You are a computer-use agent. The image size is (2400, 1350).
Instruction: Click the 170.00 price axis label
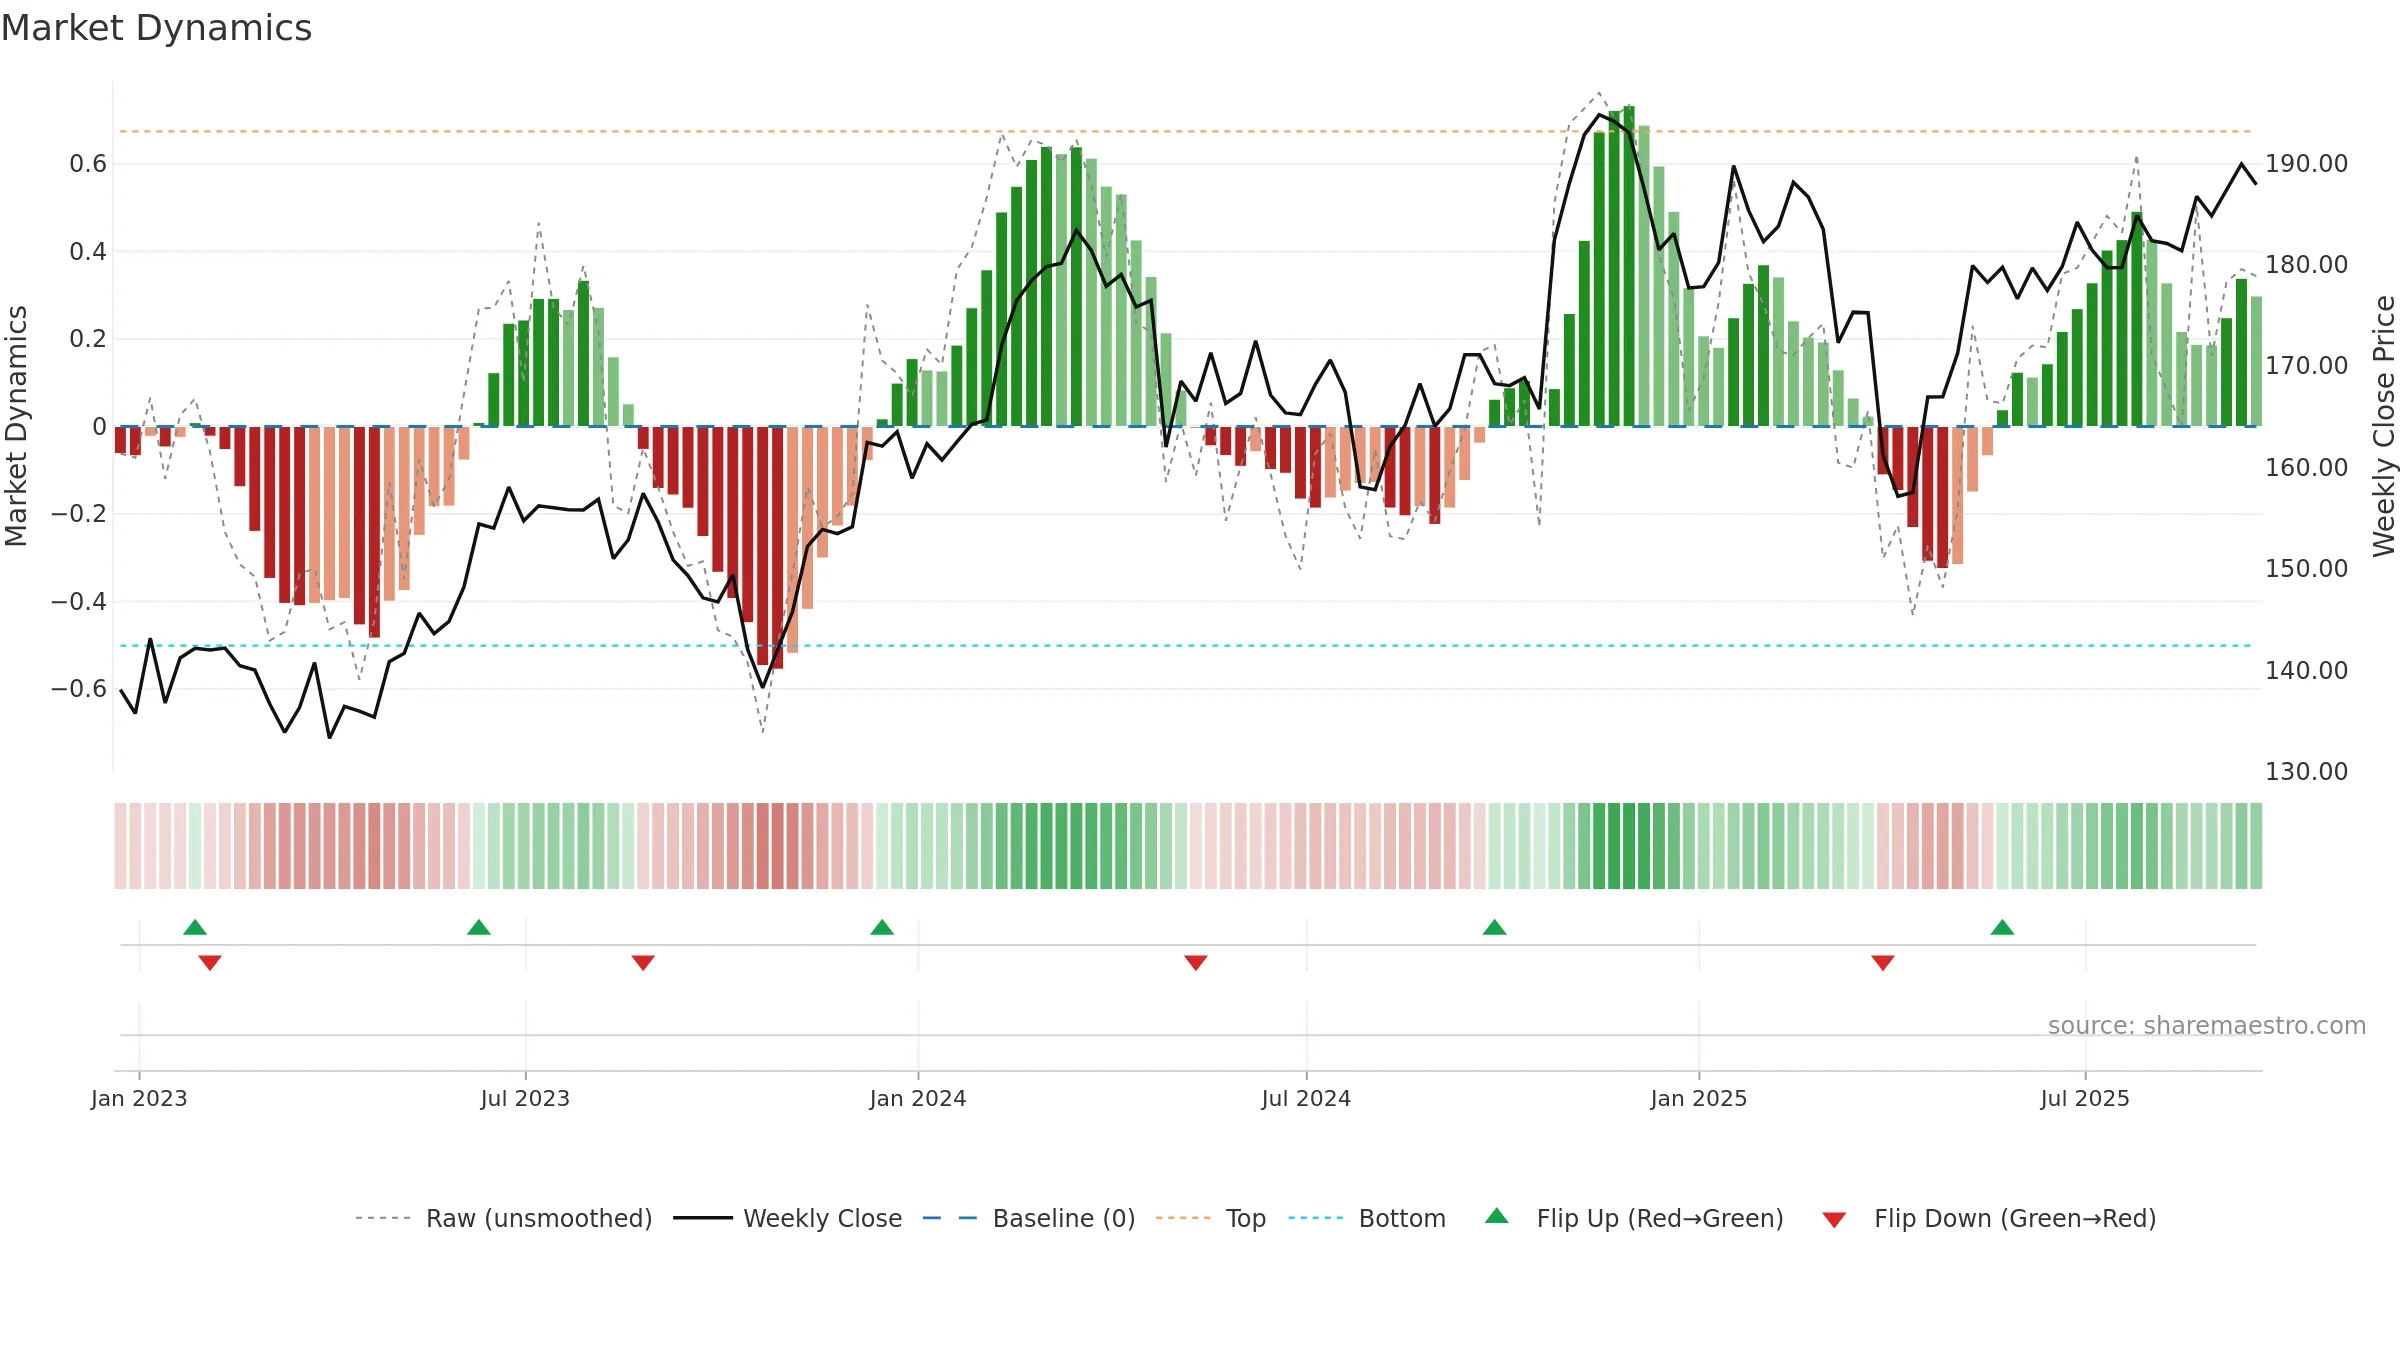[2306, 365]
